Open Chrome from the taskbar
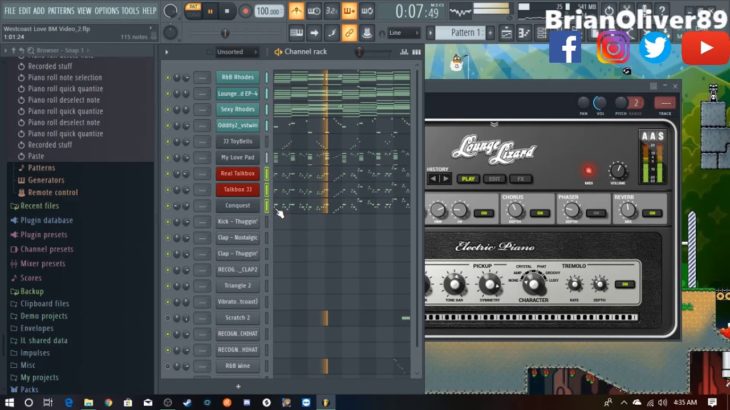Viewport: 730px width, 410px height. 108,403
